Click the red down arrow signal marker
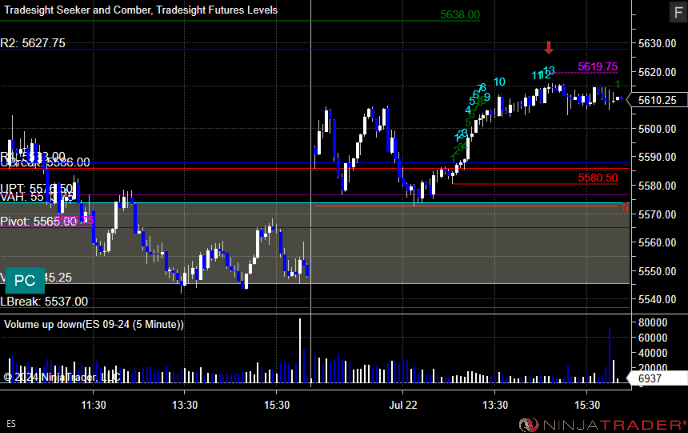This screenshot has width=688, height=433. pos(548,47)
